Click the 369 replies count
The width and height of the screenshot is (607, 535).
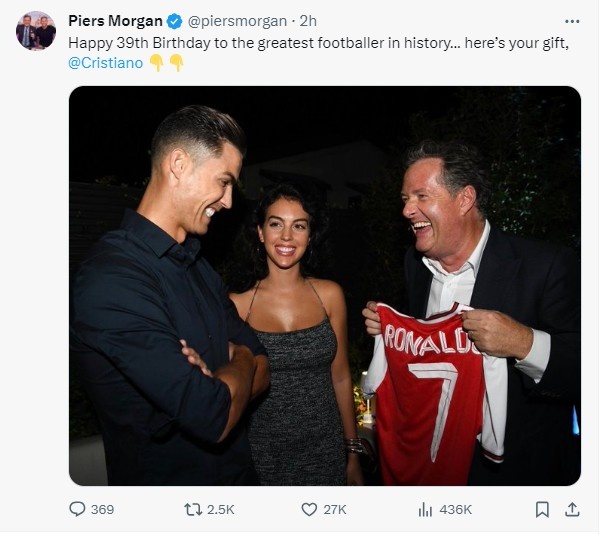pos(102,509)
